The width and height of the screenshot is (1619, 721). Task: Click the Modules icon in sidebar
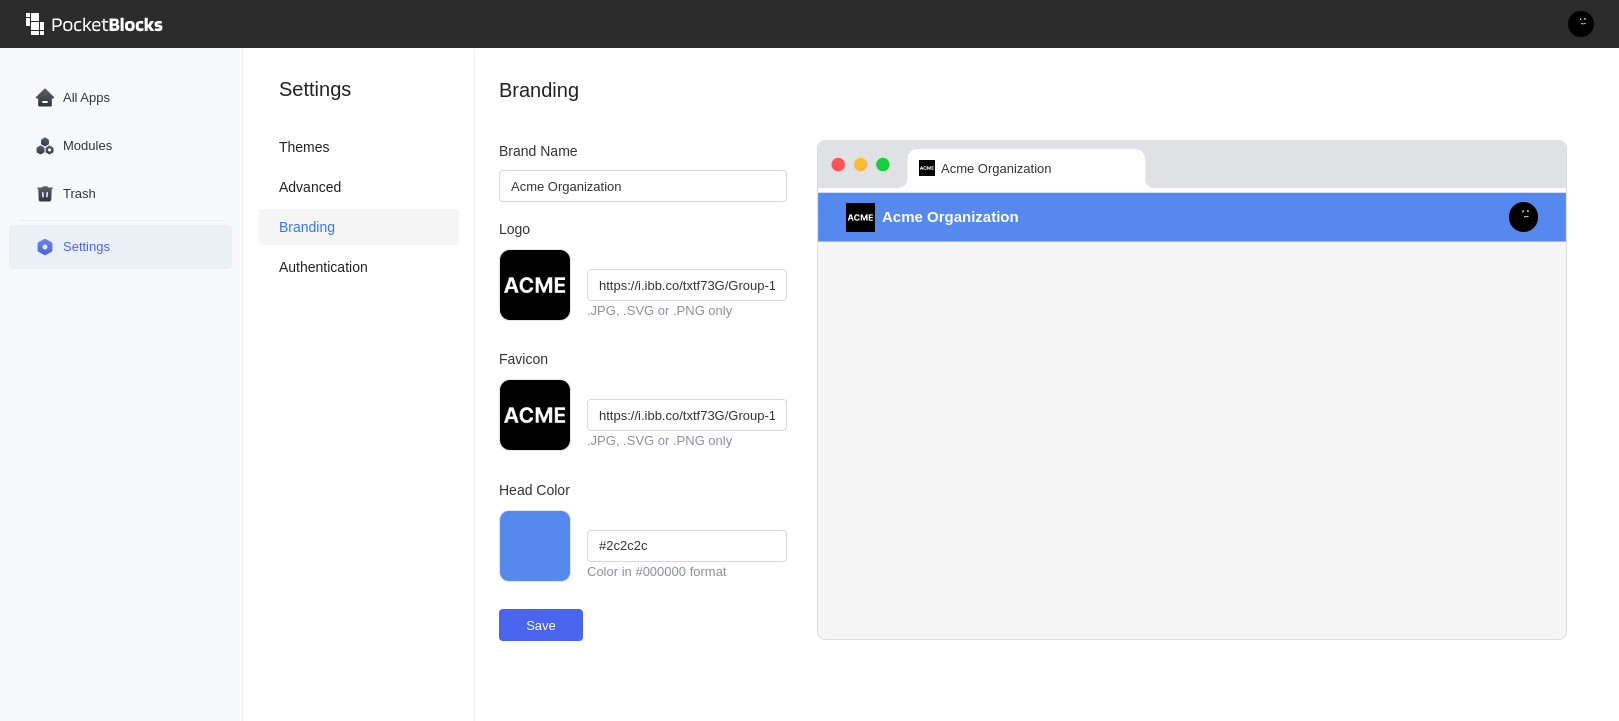click(x=45, y=146)
